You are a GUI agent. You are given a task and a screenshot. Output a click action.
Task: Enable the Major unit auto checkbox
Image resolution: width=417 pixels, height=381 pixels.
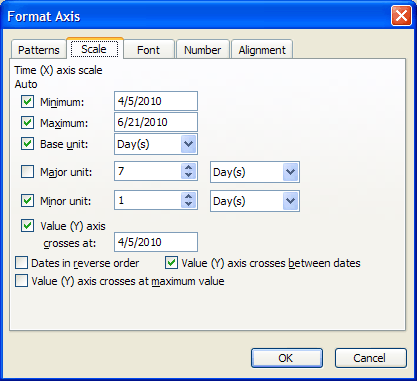(27, 172)
